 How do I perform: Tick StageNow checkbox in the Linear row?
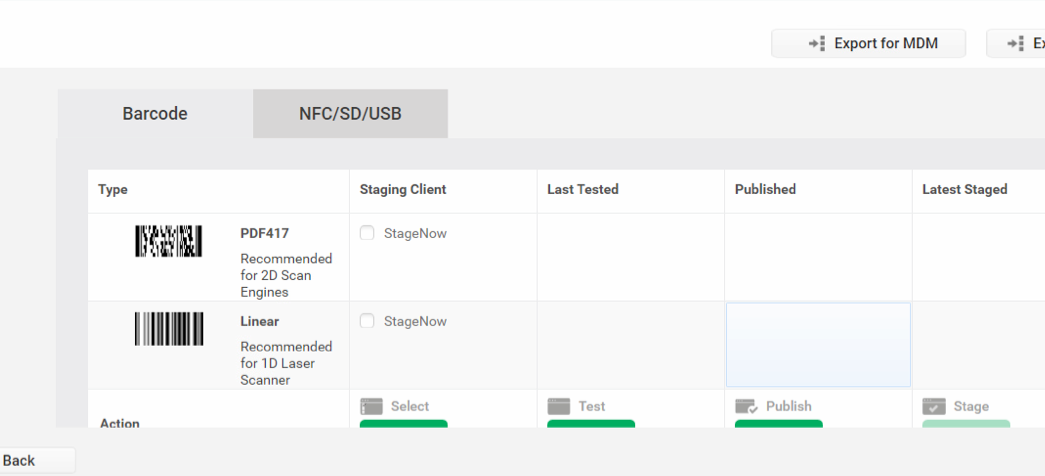pos(367,321)
